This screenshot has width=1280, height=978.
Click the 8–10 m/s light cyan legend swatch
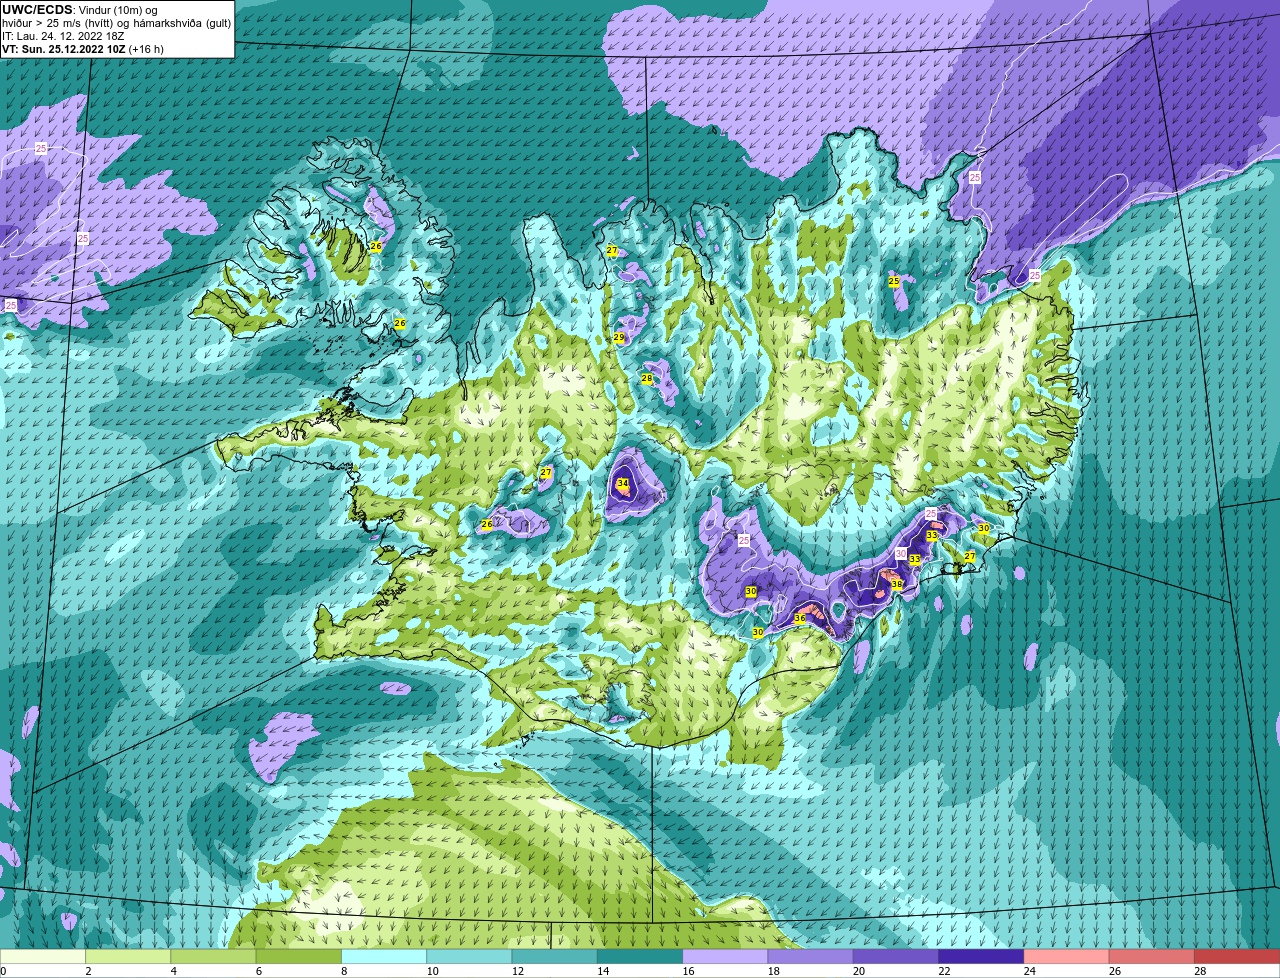(x=384, y=956)
